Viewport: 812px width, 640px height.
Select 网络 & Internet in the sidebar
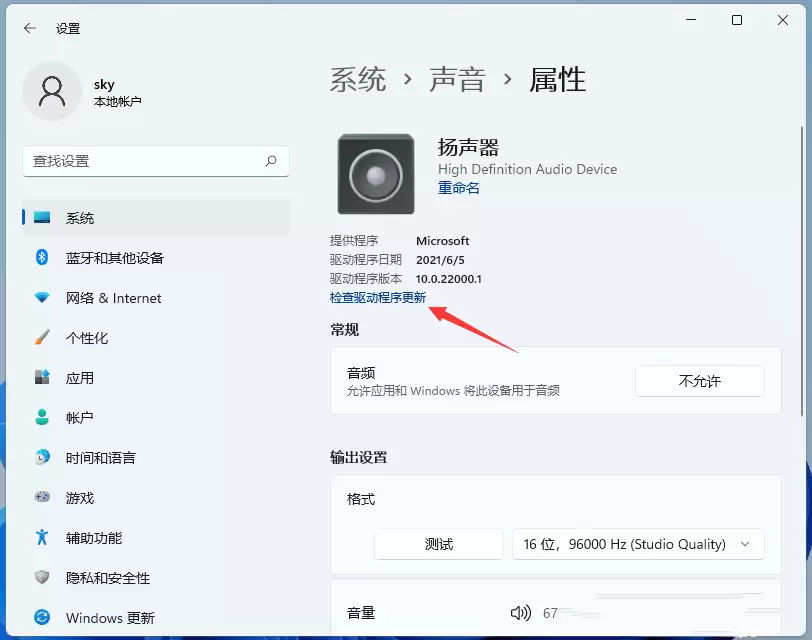(97, 298)
